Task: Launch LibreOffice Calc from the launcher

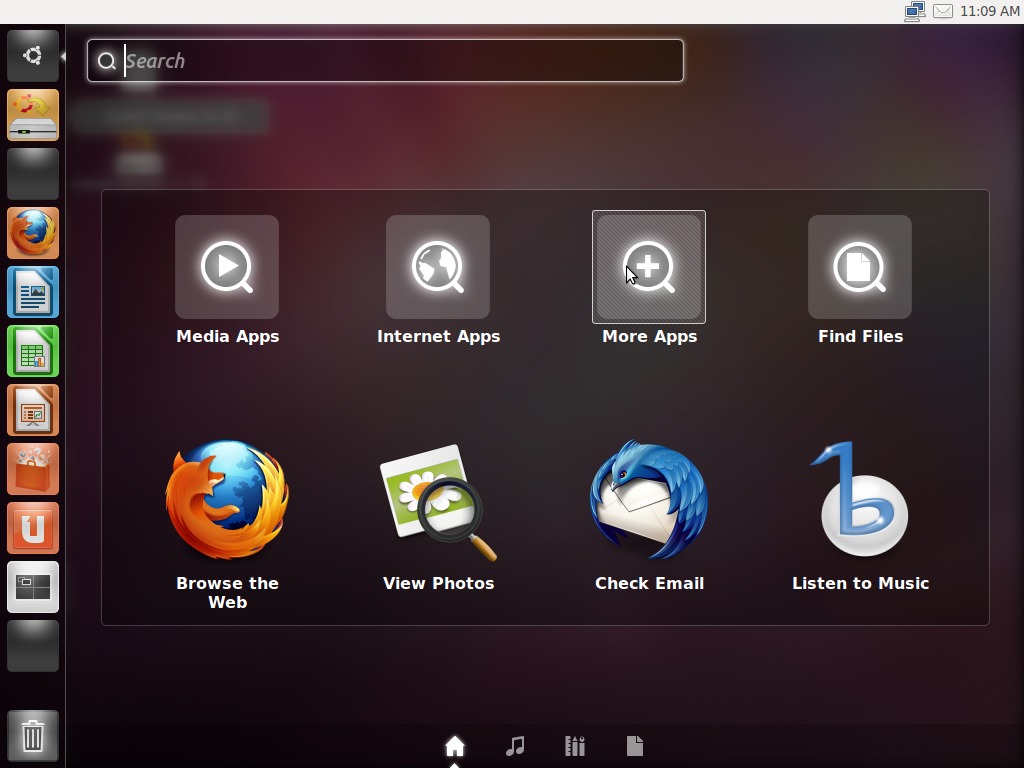Action: coord(33,351)
